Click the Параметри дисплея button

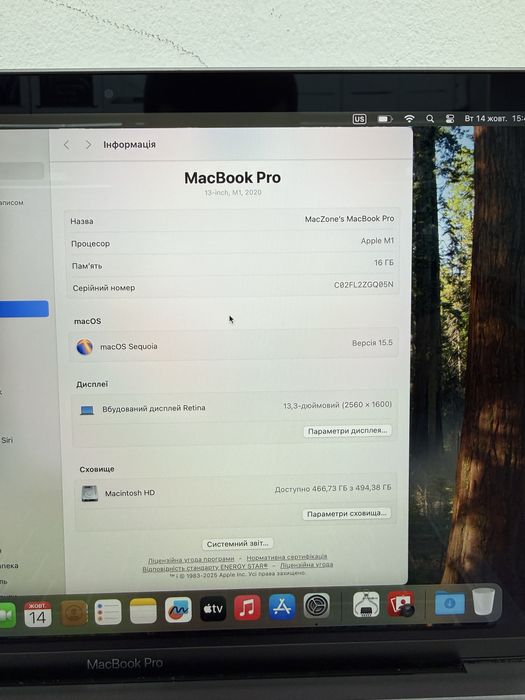pyautogui.click(x=347, y=431)
